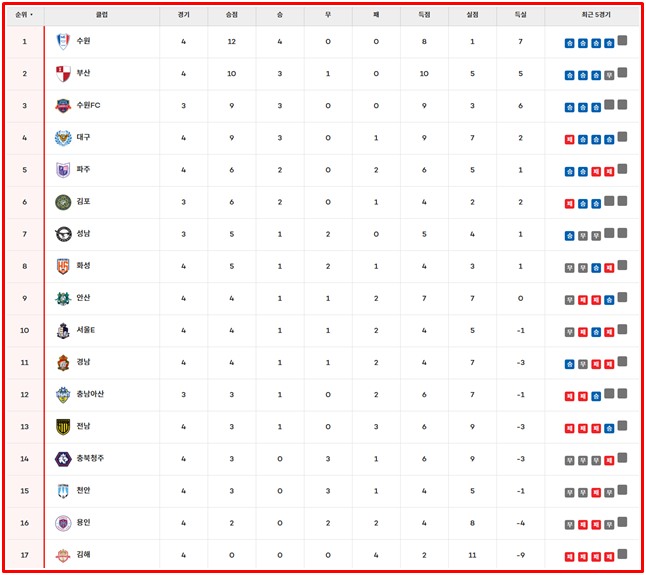This screenshot has width=646, height=575.
Task: Click the 충북청주 club crest icon
Action: [63, 458]
